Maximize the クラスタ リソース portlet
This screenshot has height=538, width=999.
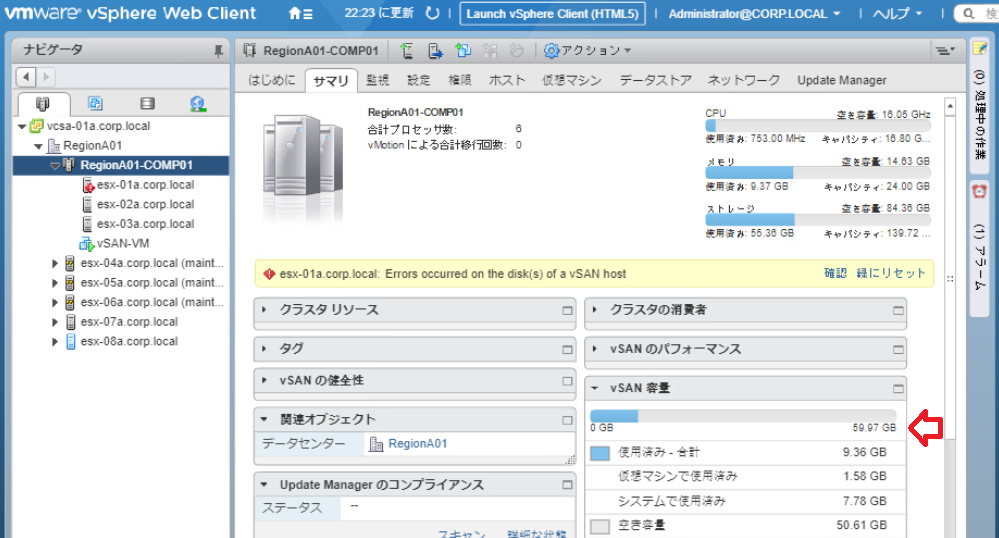567,310
